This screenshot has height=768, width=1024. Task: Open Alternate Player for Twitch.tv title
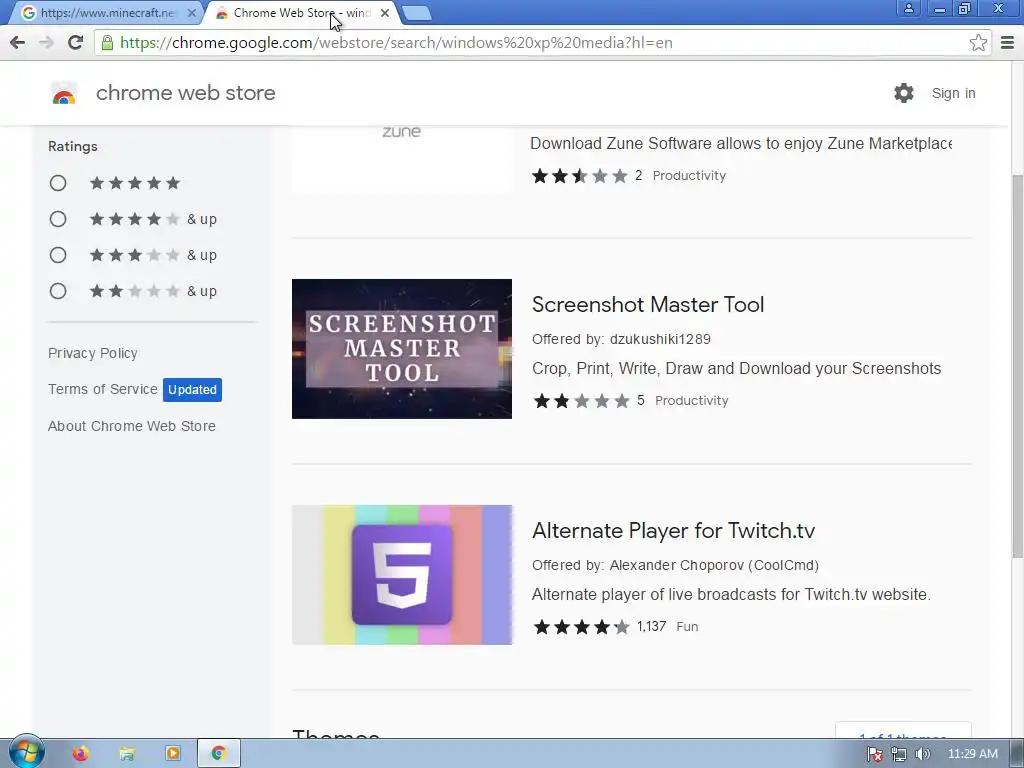673,530
